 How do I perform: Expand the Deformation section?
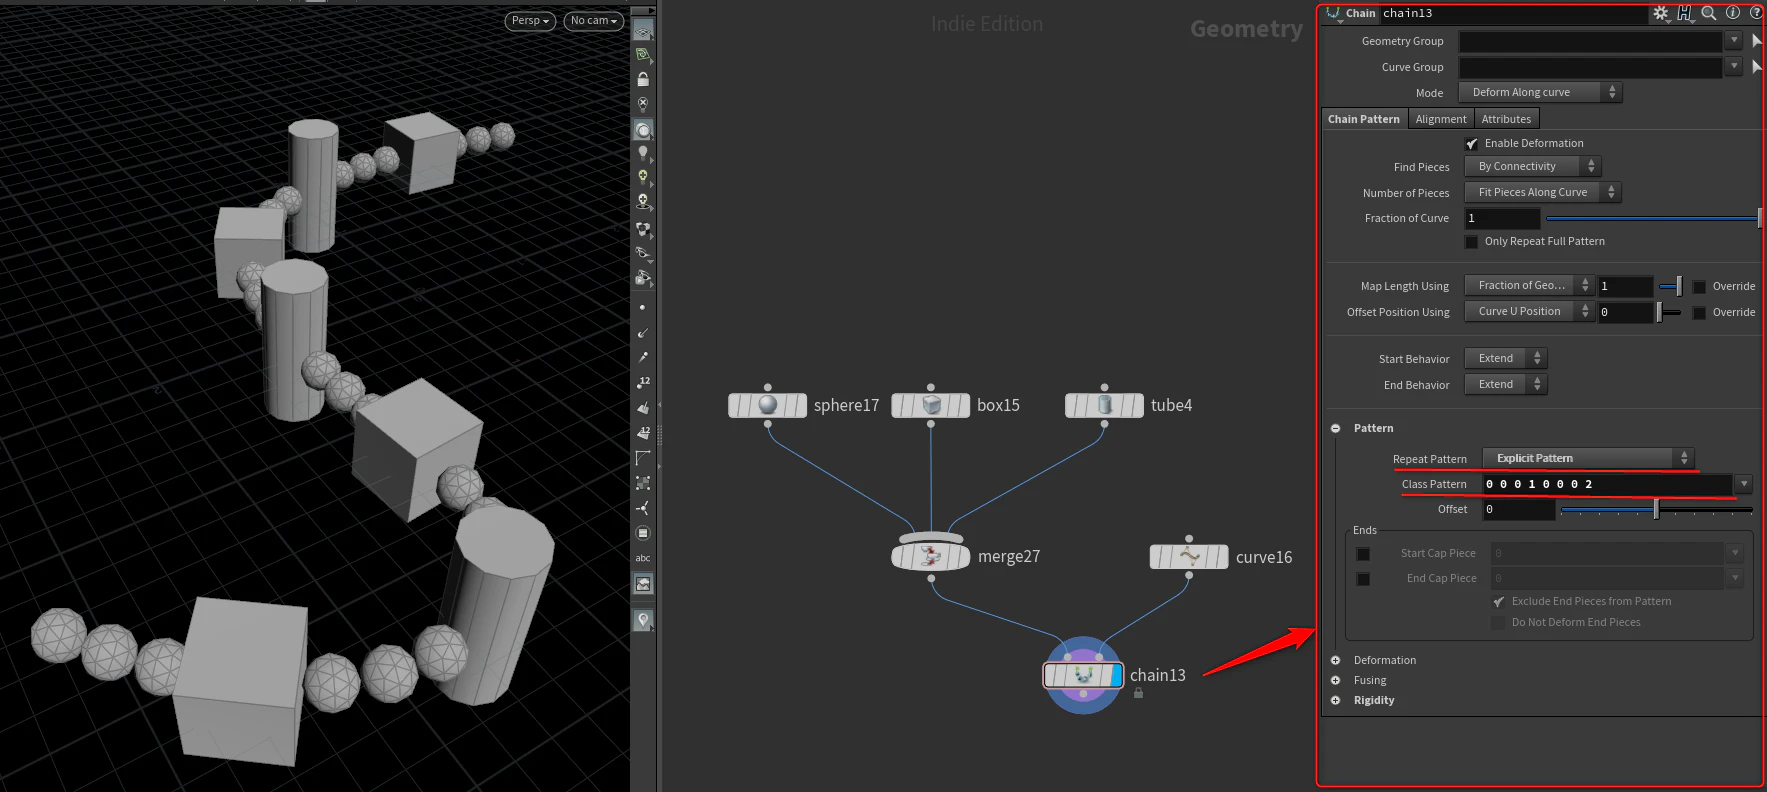(1336, 660)
